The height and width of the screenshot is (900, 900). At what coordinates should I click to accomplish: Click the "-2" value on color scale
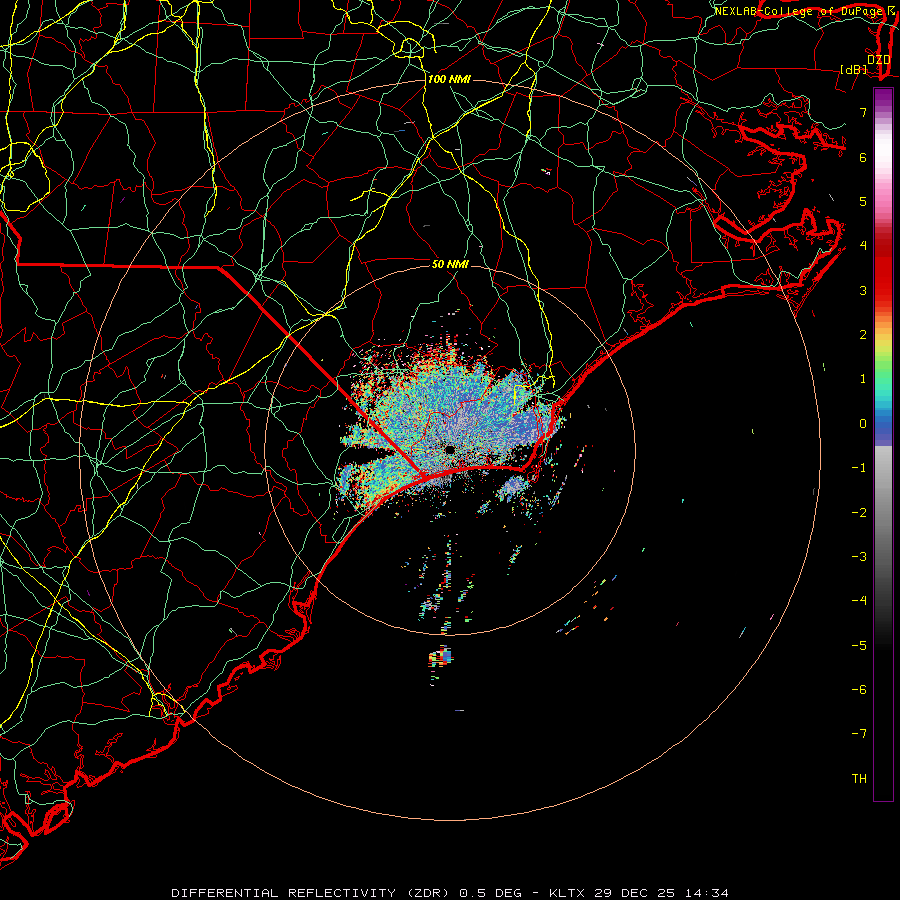point(859,513)
